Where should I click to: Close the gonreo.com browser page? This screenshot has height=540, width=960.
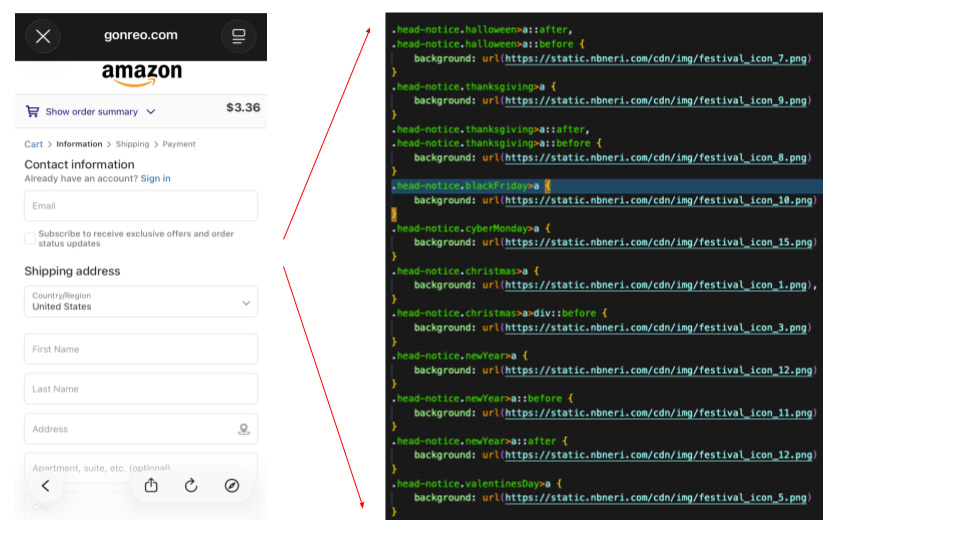[x=43, y=36]
